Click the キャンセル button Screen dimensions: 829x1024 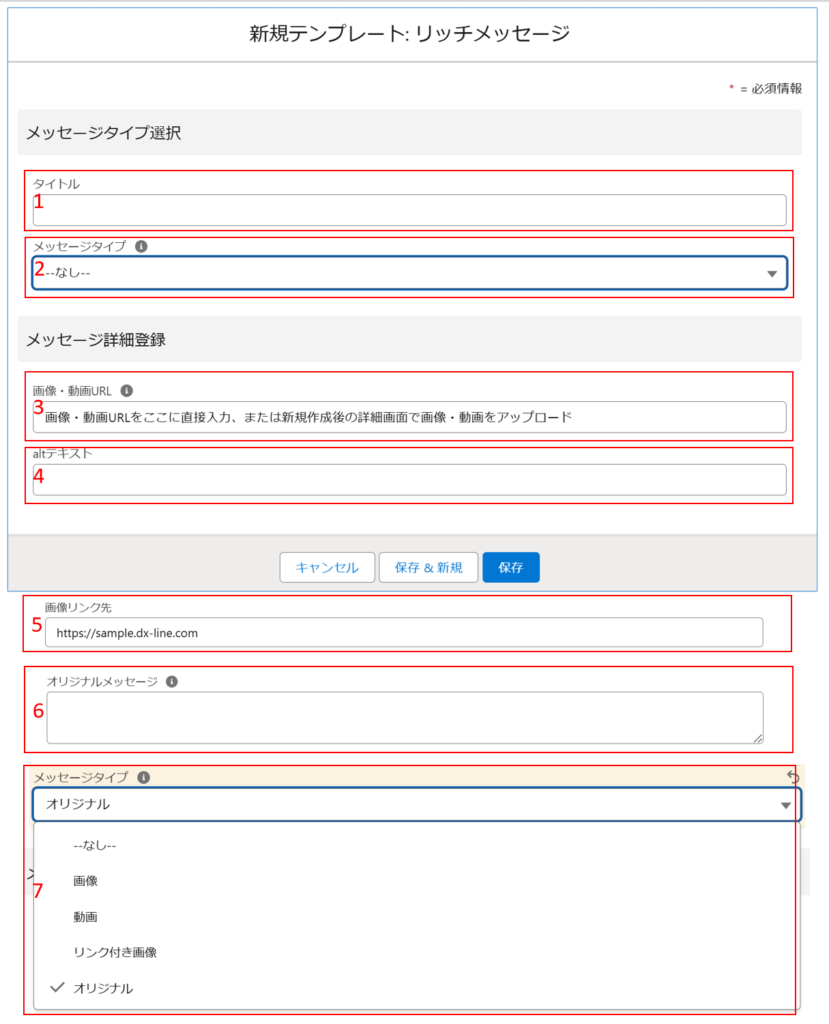click(x=327, y=567)
